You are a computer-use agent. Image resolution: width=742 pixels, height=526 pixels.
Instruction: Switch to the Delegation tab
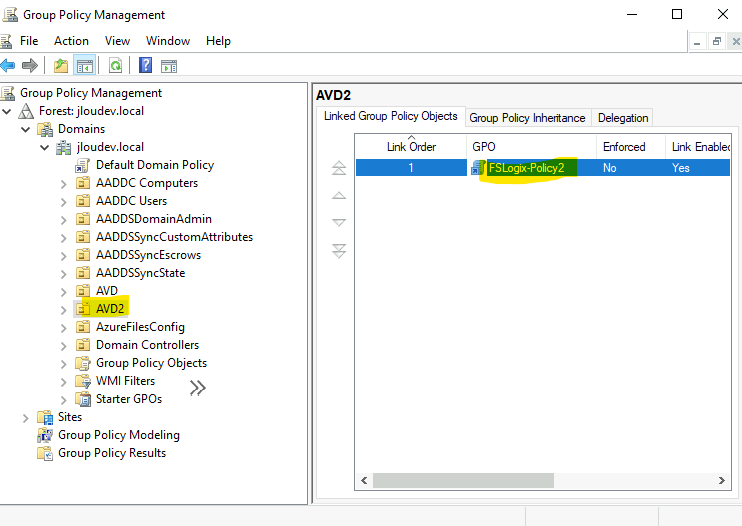click(x=623, y=118)
